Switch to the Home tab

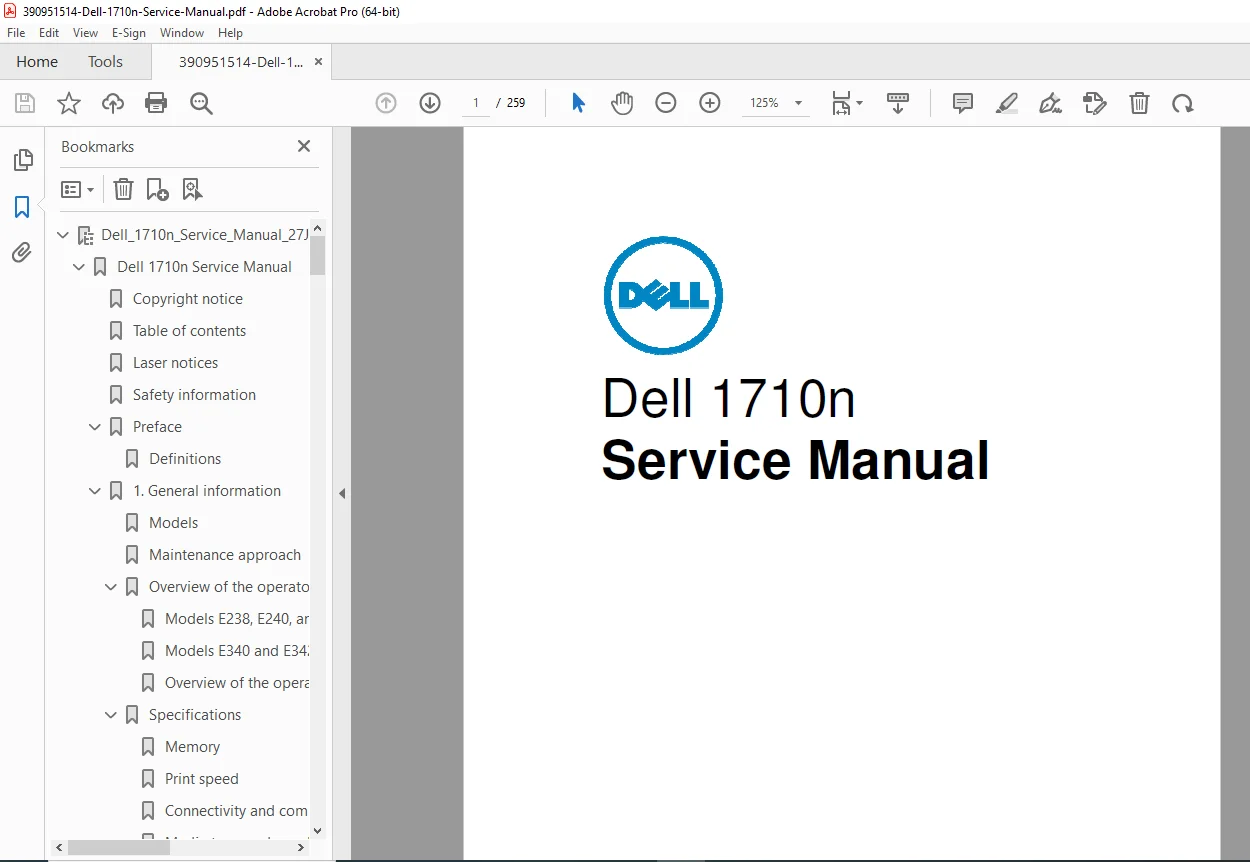[37, 62]
